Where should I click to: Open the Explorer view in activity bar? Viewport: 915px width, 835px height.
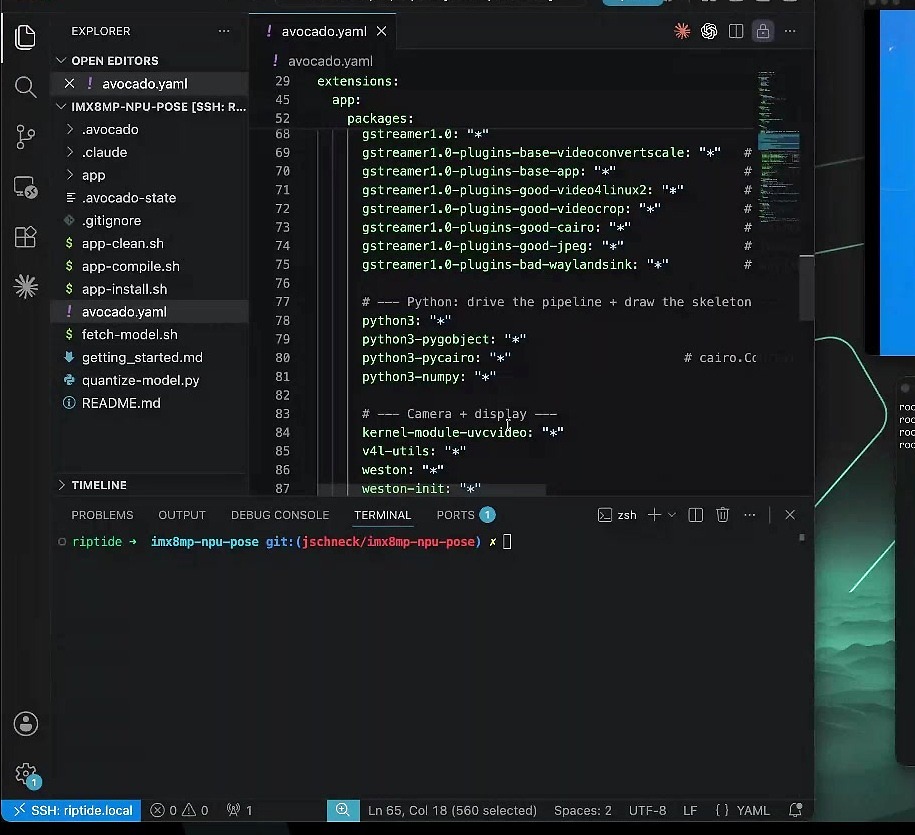(x=25, y=37)
